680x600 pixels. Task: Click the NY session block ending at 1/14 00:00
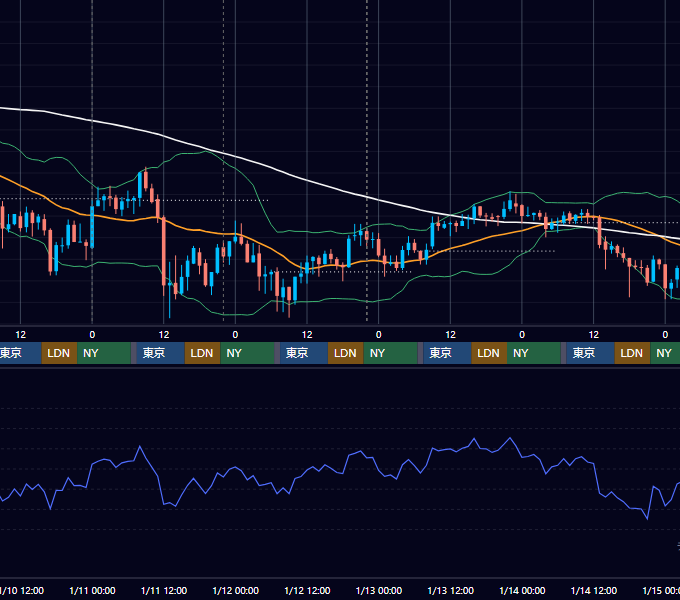coord(534,353)
